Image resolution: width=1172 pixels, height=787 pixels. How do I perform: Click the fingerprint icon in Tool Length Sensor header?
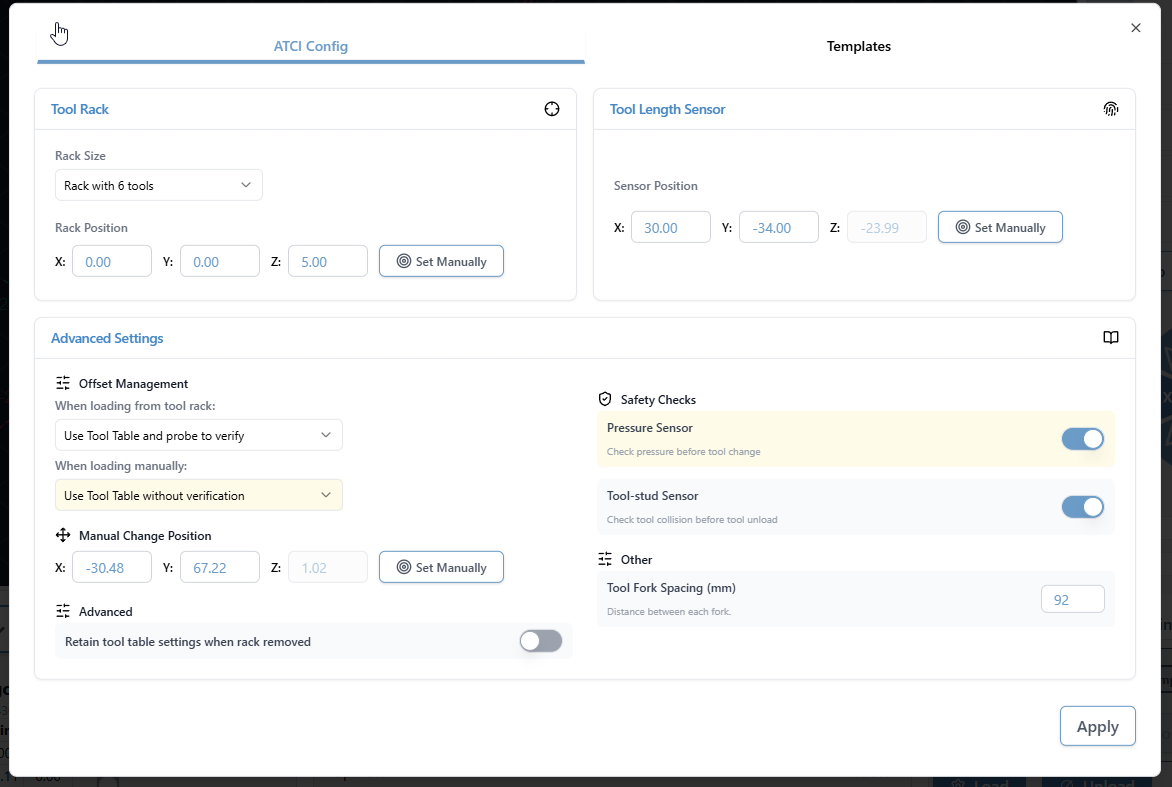pos(1111,109)
